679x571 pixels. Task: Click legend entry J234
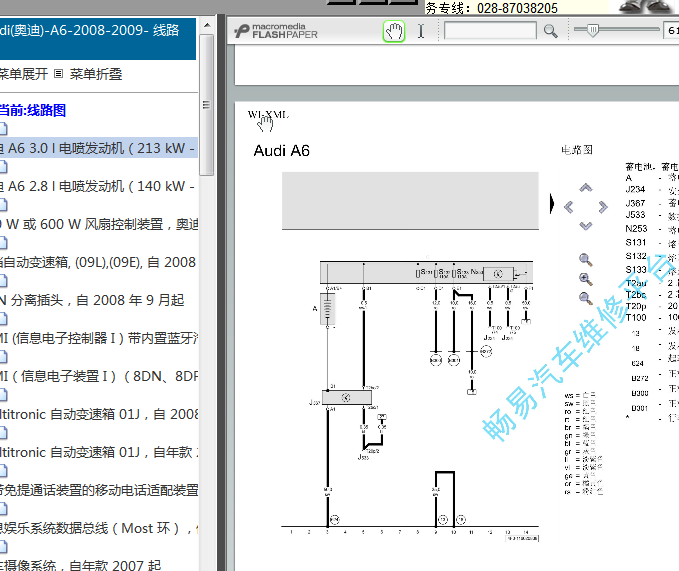635,190
